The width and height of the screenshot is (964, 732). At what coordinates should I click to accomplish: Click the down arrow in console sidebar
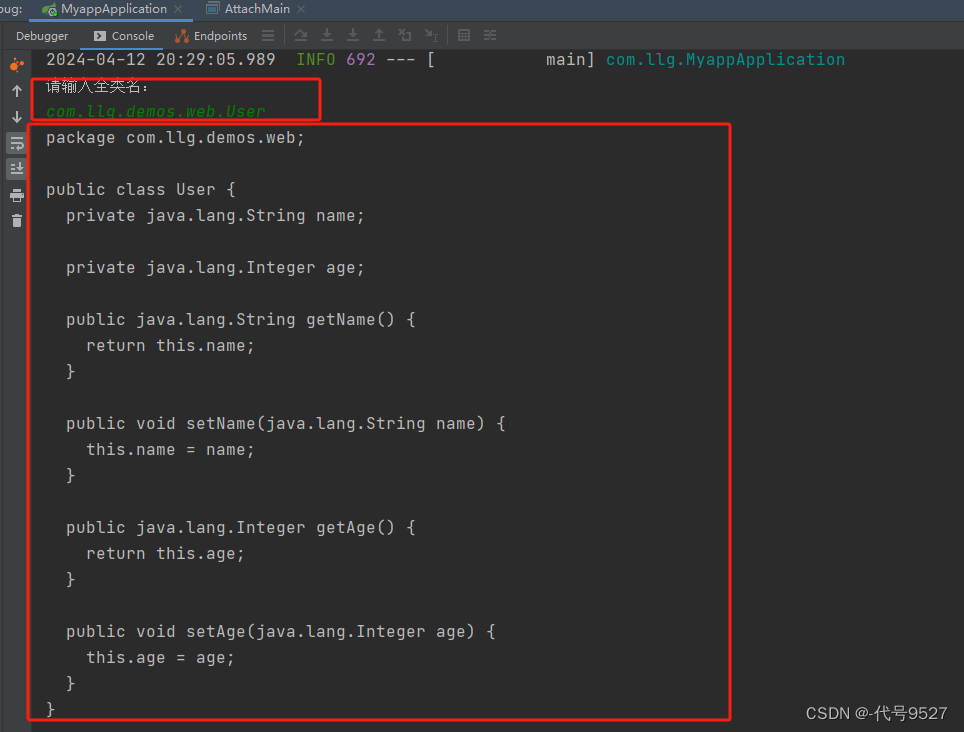(17, 117)
